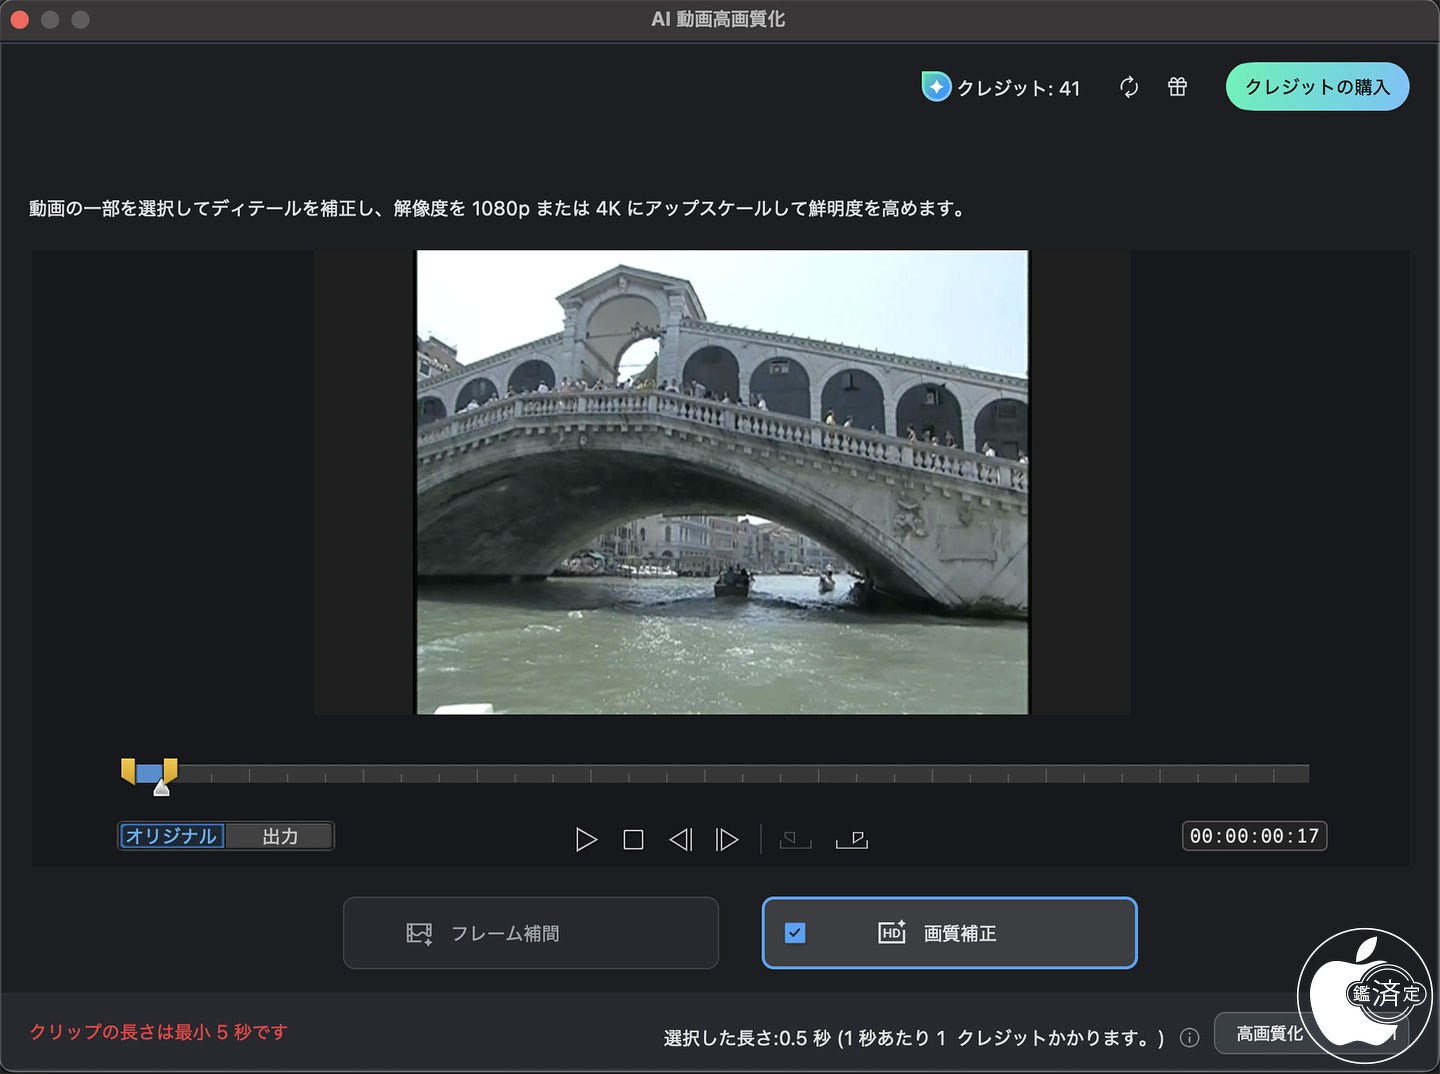This screenshot has height=1074, width=1440.
Task: Click the right yellow trim handle
Action: click(170, 769)
